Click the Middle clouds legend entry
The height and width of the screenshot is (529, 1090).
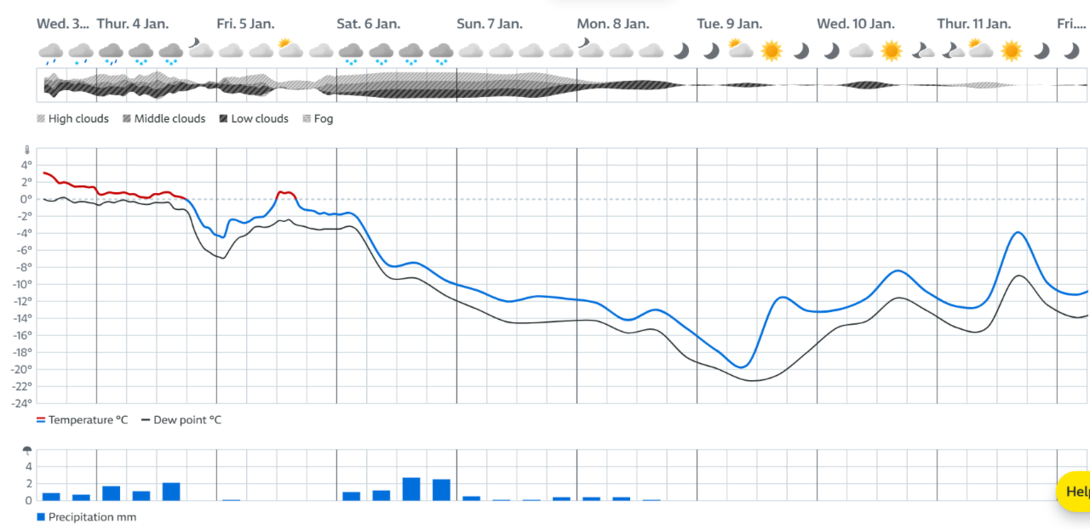click(x=164, y=119)
